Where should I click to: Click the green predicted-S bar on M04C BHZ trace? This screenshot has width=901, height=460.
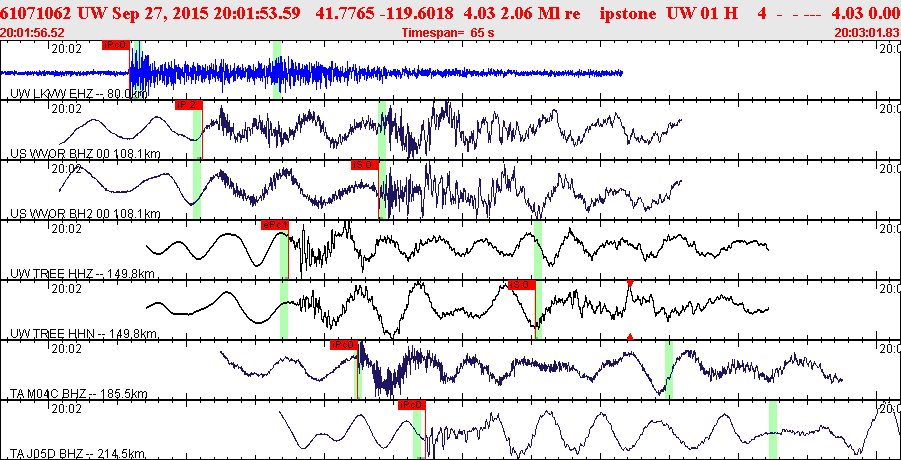point(669,369)
